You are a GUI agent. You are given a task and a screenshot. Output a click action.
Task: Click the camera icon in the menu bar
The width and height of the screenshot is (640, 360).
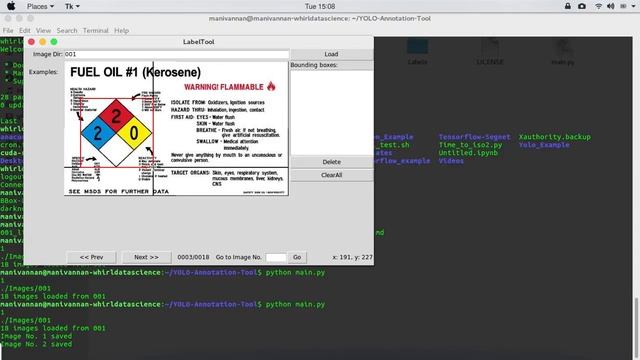pyautogui.click(x=582, y=6)
